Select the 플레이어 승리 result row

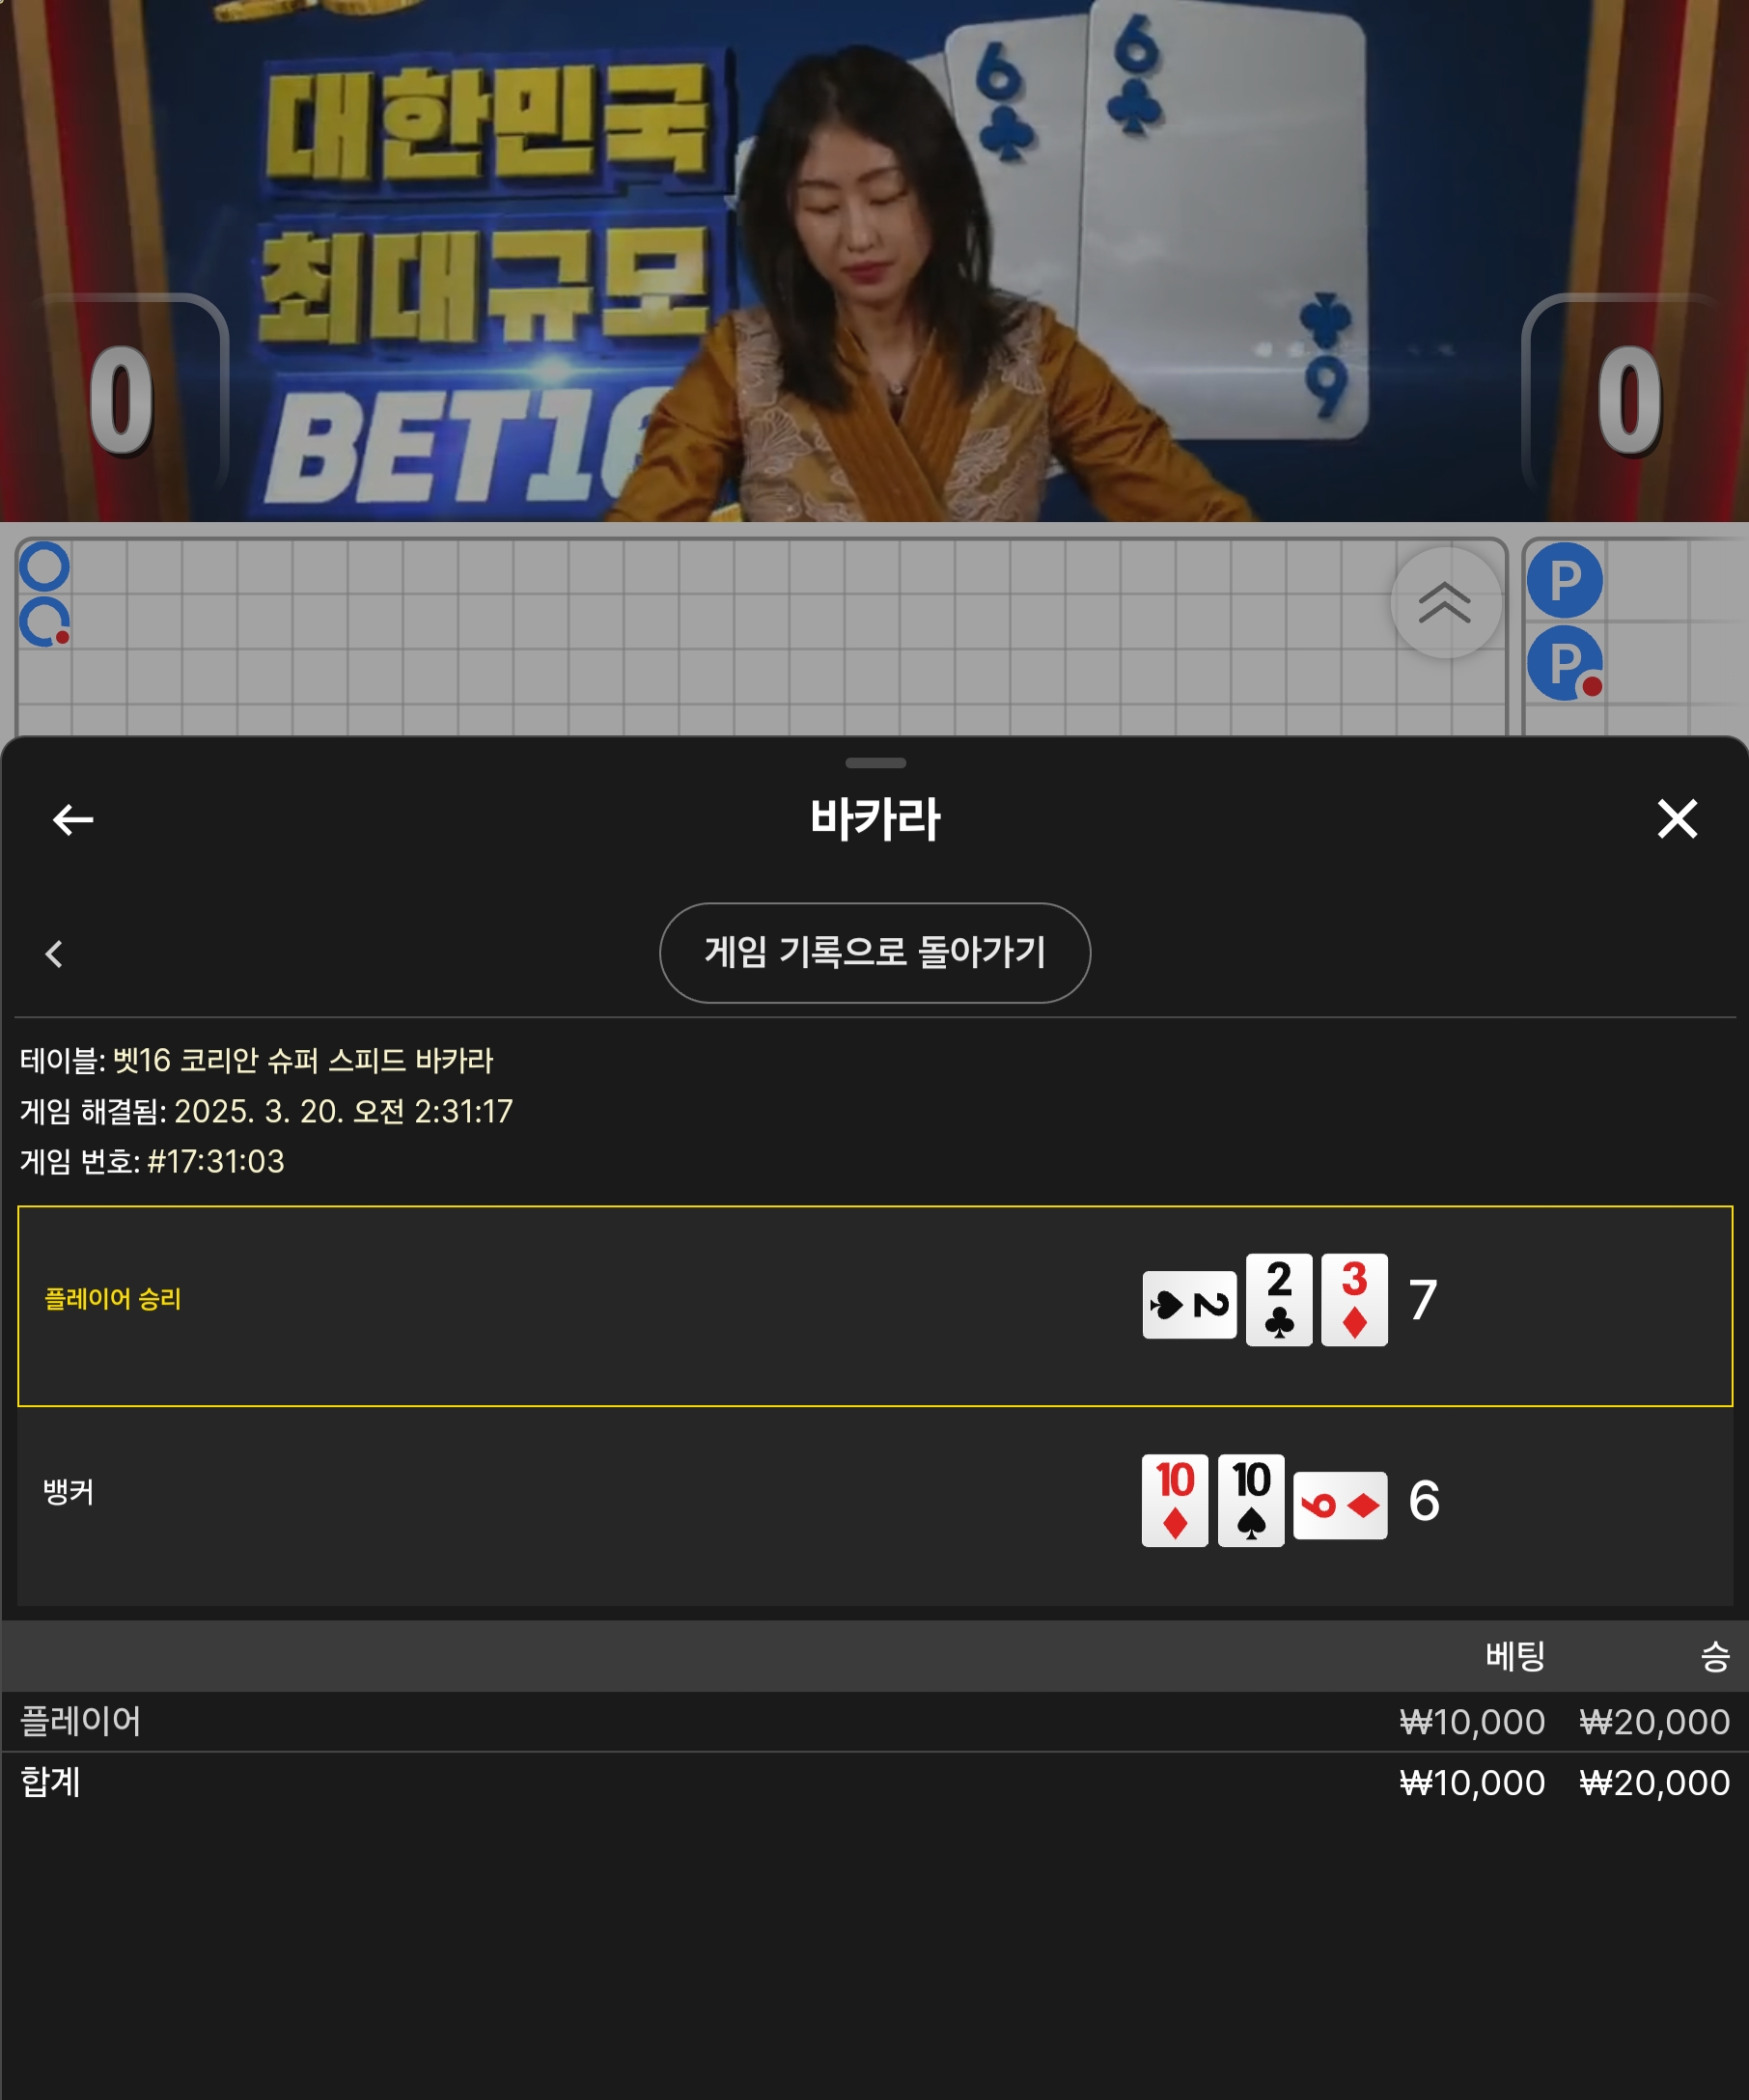tap(875, 1306)
